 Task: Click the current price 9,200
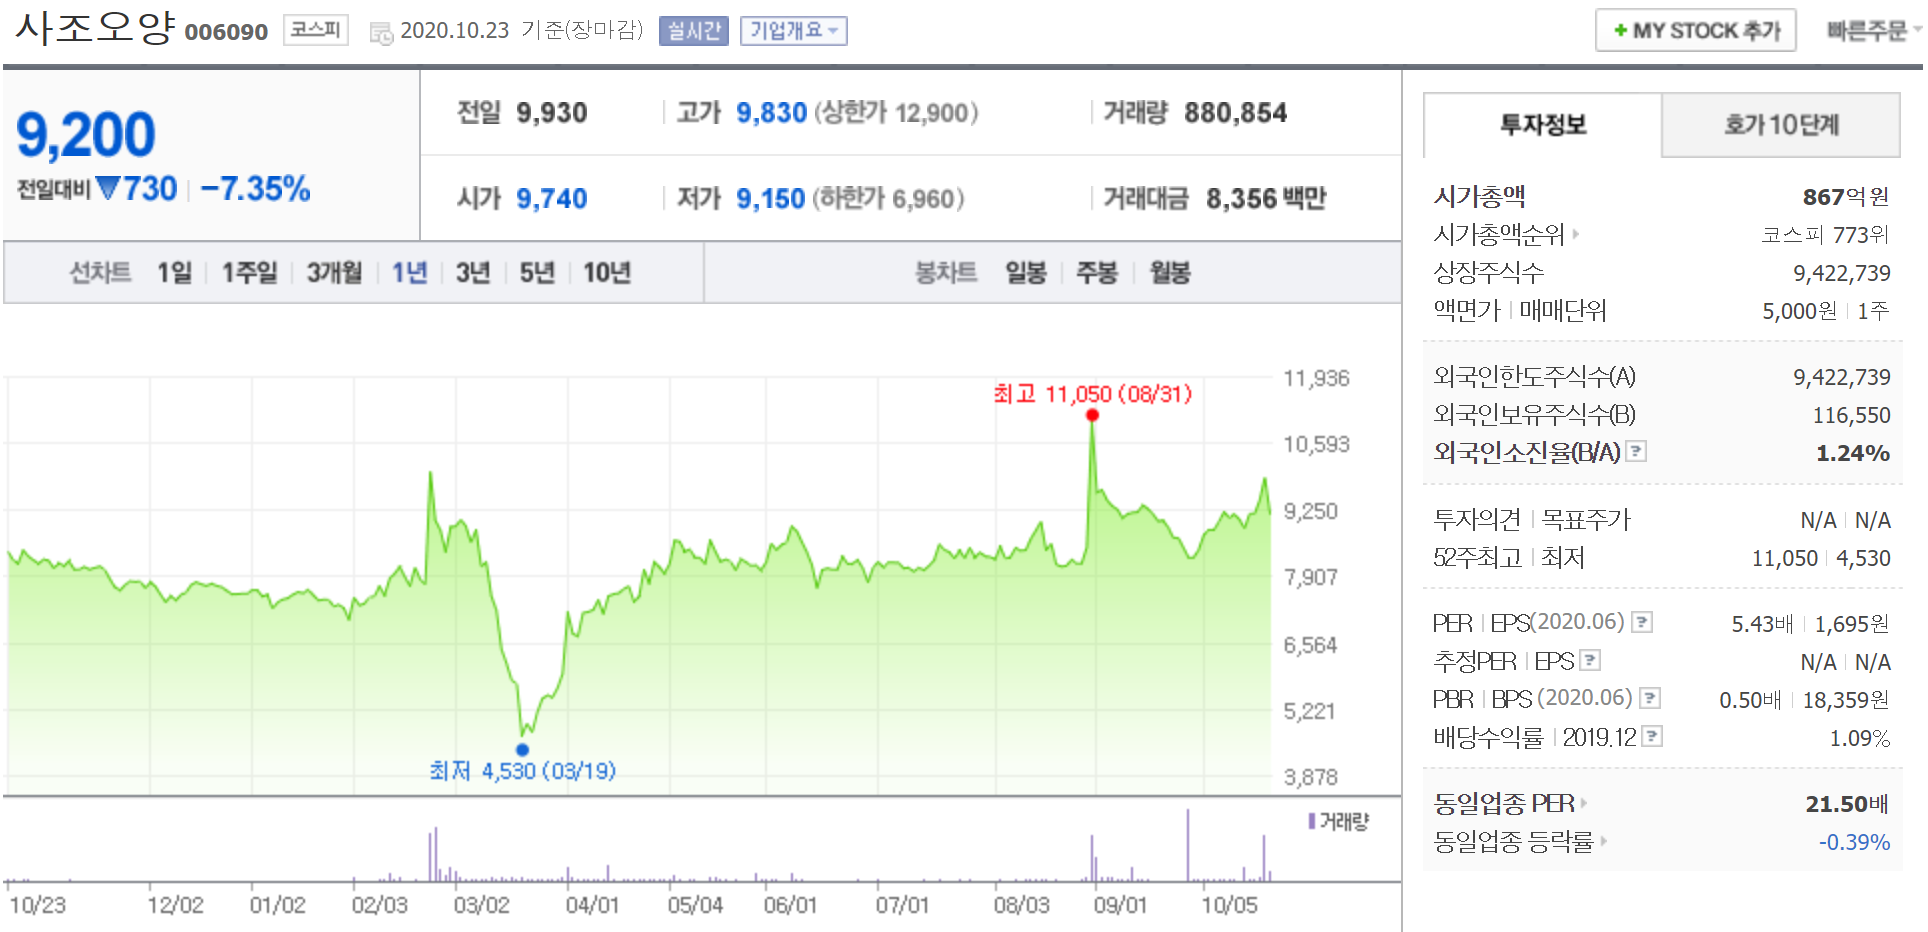click(x=86, y=134)
